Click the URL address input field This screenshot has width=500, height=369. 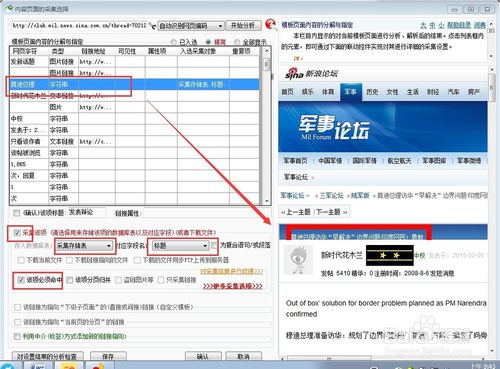[79, 25]
